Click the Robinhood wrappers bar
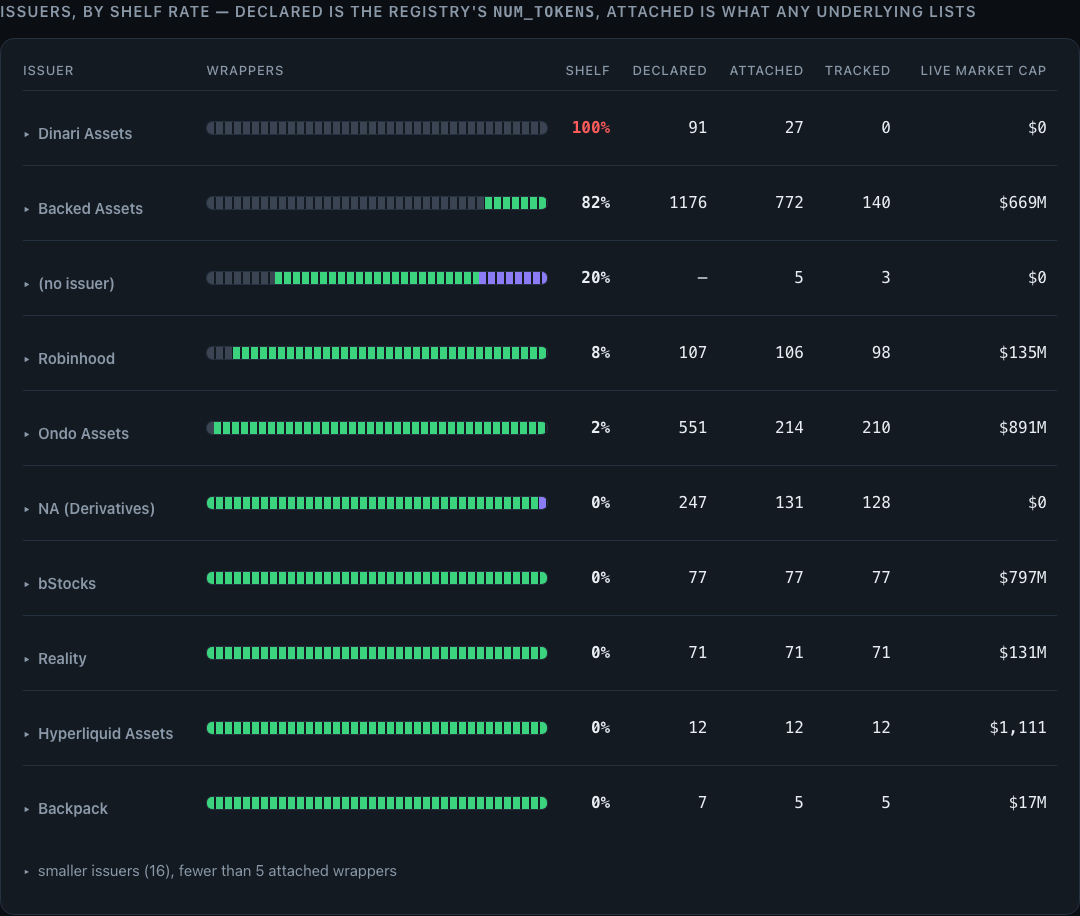This screenshot has height=916, width=1080. coord(377,353)
